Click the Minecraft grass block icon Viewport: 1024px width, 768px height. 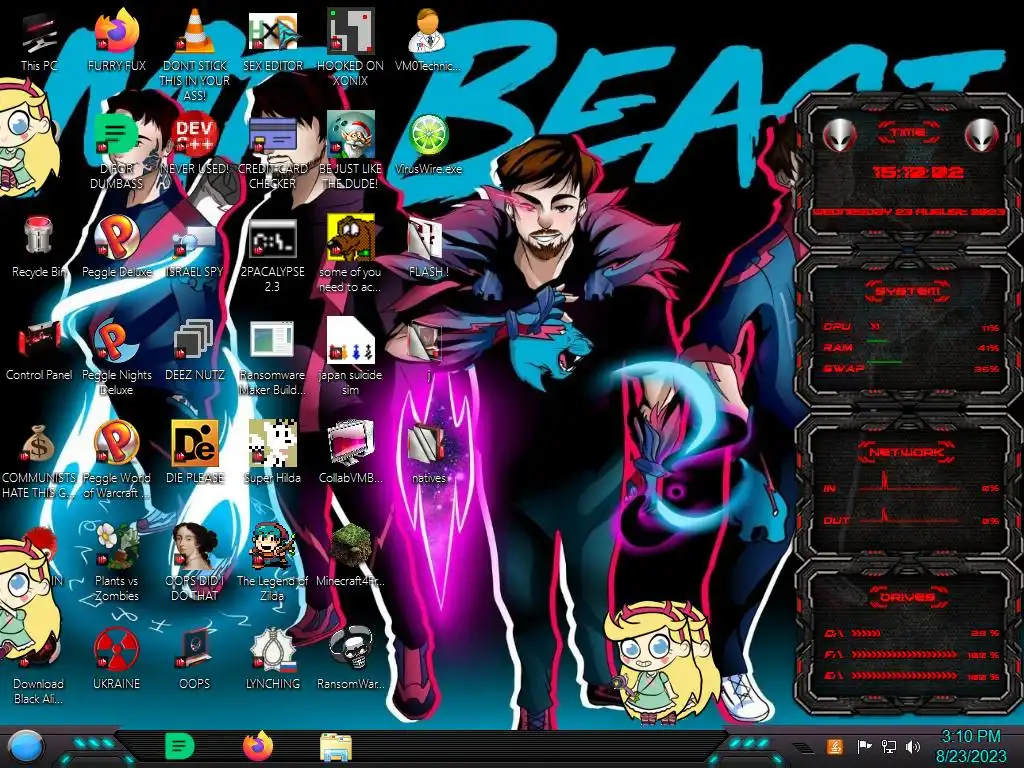pos(350,555)
